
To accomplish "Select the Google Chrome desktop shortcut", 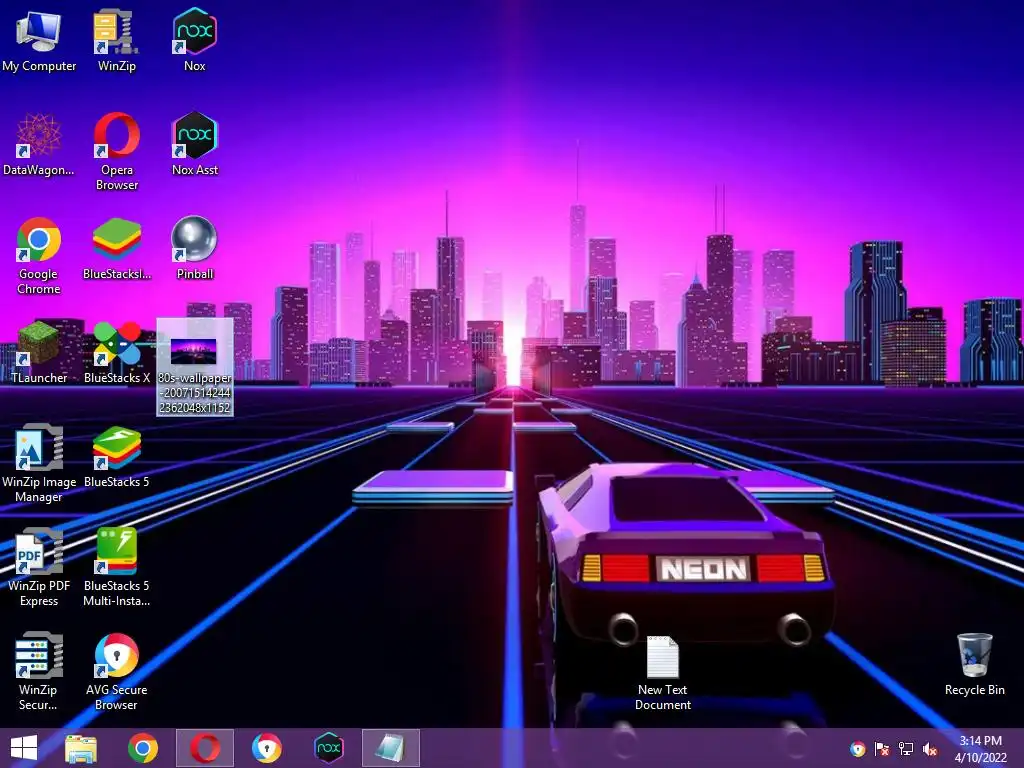I will (39, 256).
